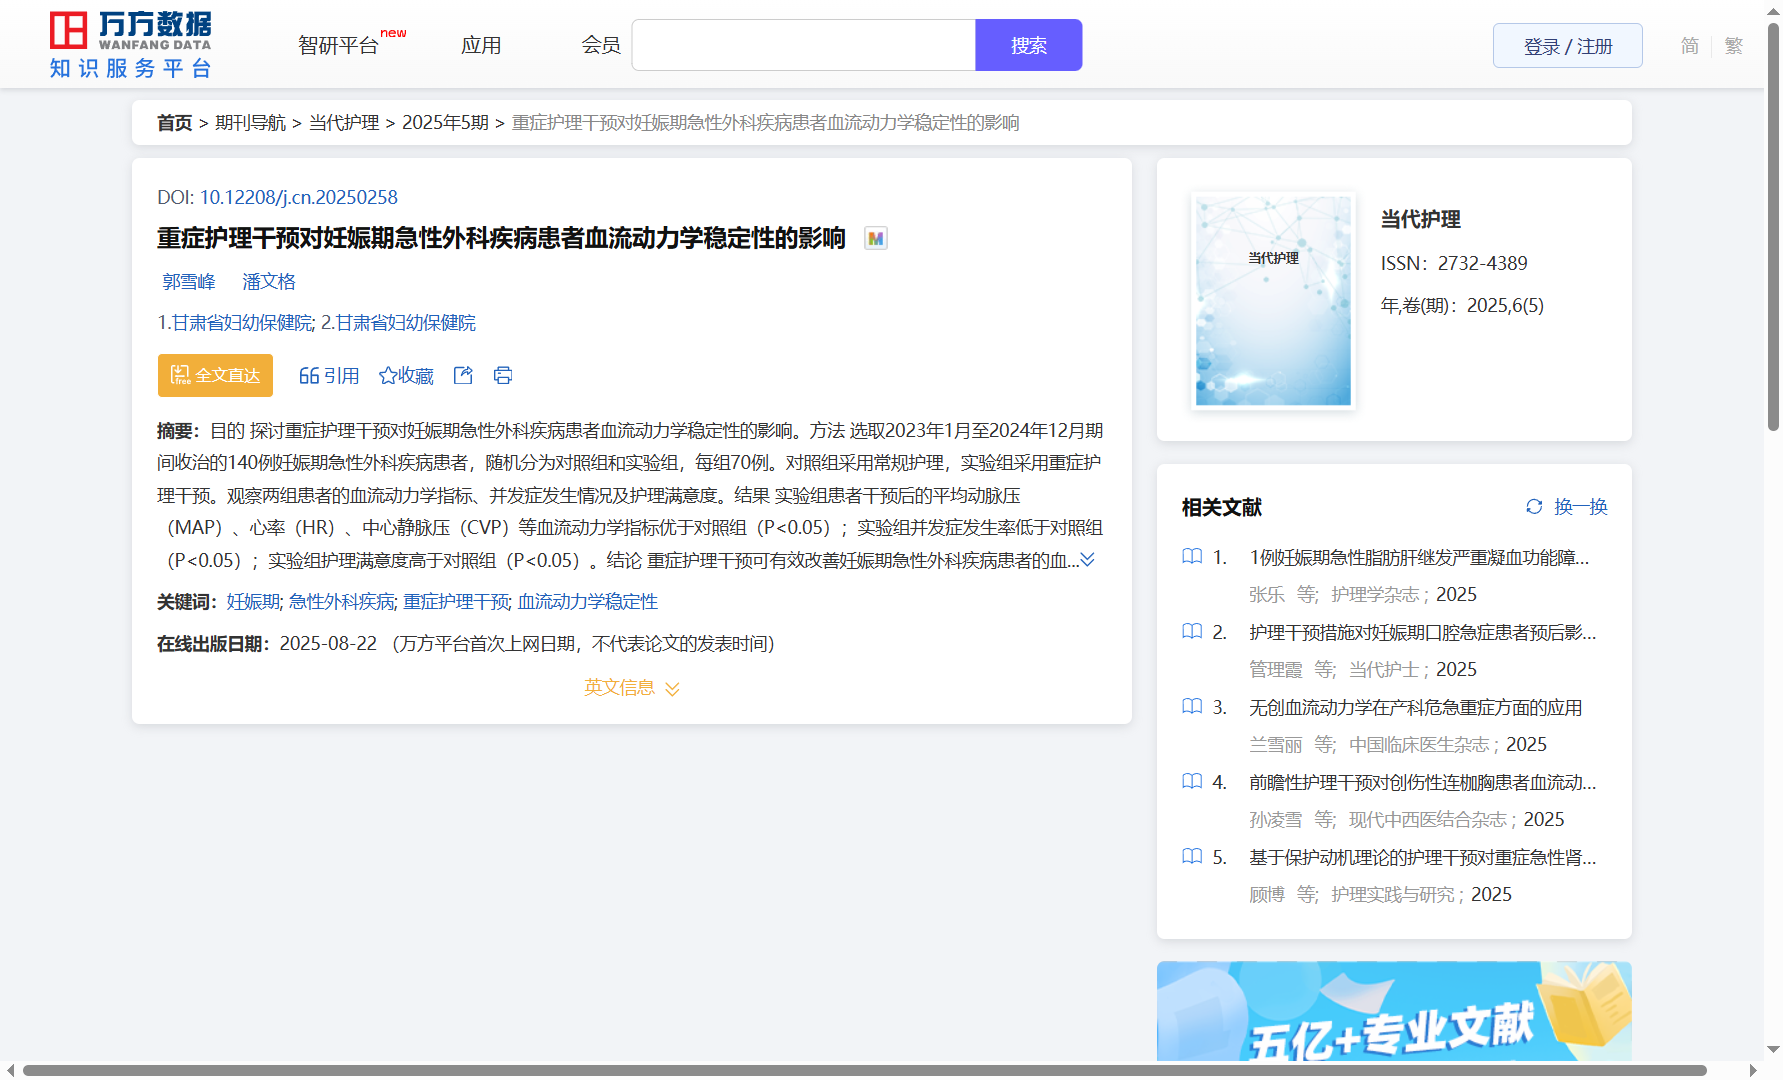The width and height of the screenshot is (1783, 1080).
Task: Open the 智研平台 menu
Action: tap(339, 46)
